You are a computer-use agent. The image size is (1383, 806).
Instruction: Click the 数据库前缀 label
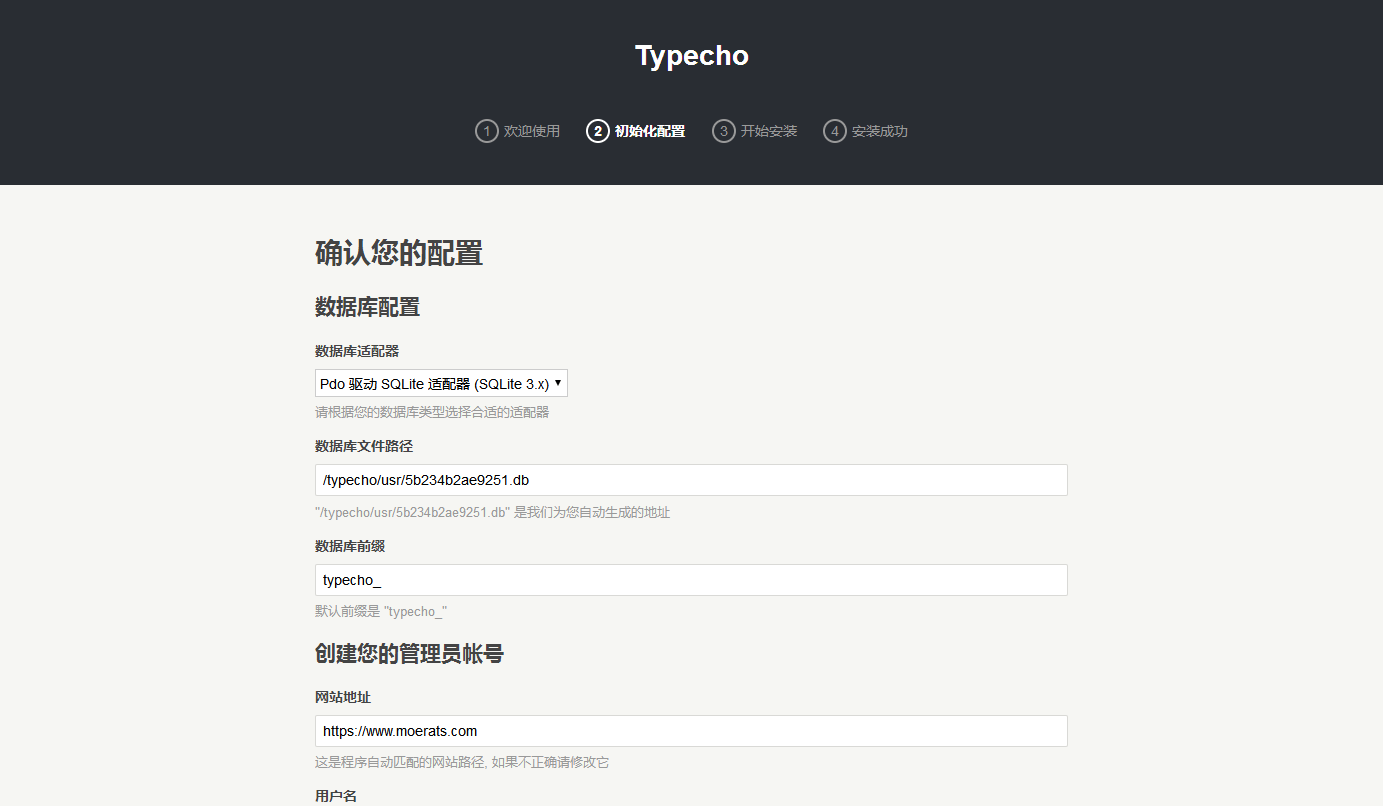[350, 546]
